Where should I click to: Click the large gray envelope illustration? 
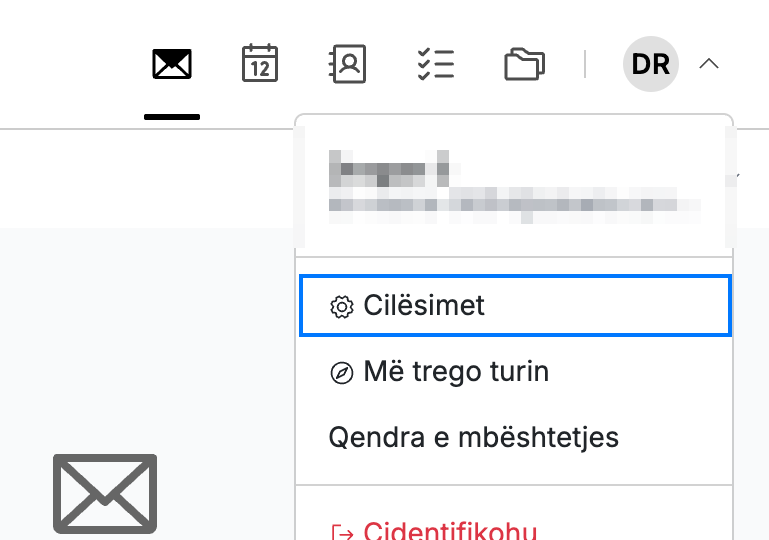(105, 493)
